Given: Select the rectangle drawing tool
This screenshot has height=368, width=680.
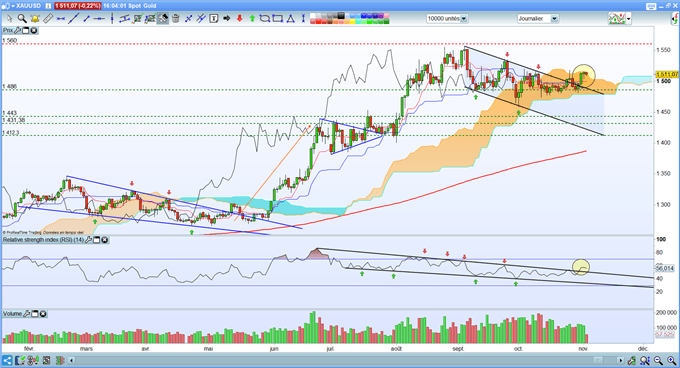Looking at the screenshot, I should click(278, 19).
